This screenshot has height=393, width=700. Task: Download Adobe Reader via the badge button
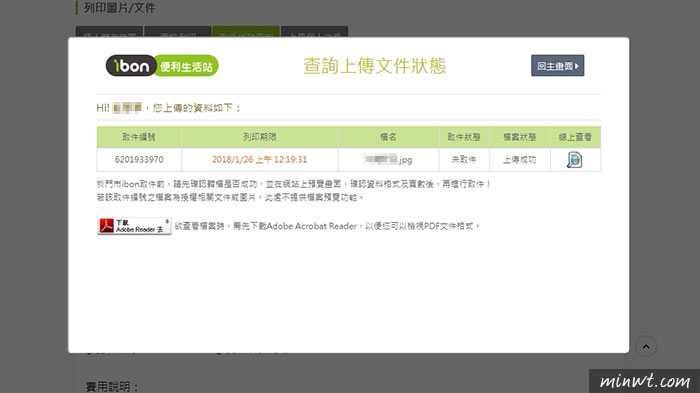pyautogui.click(x=134, y=226)
